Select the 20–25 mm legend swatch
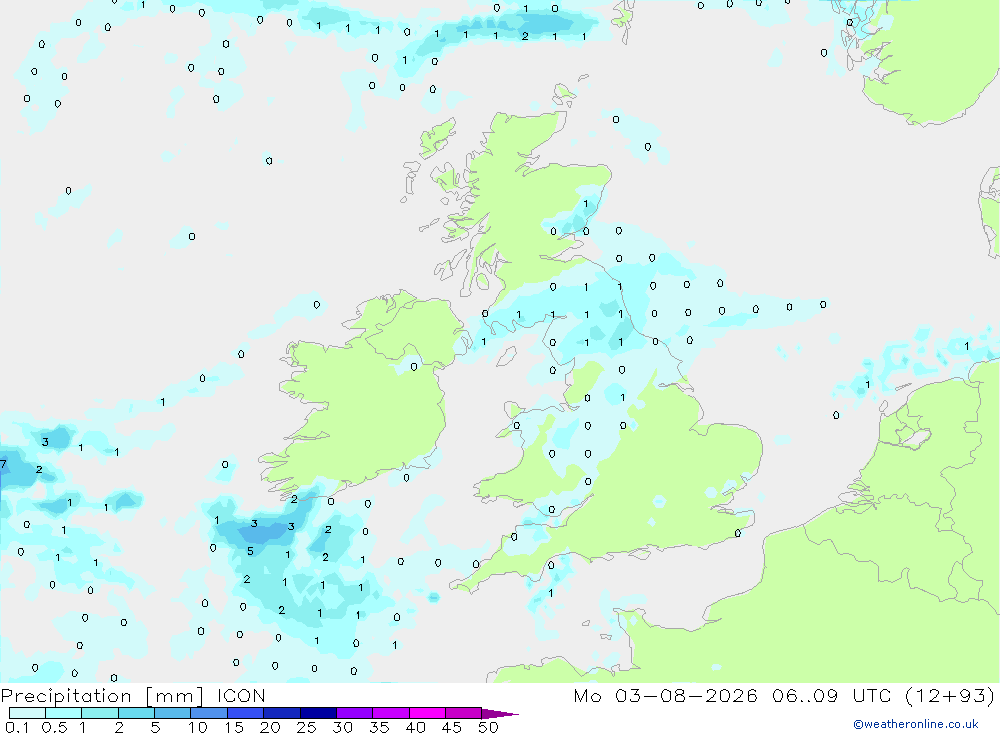The image size is (1000, 733). pyautogui.click(x=282, y=713)
